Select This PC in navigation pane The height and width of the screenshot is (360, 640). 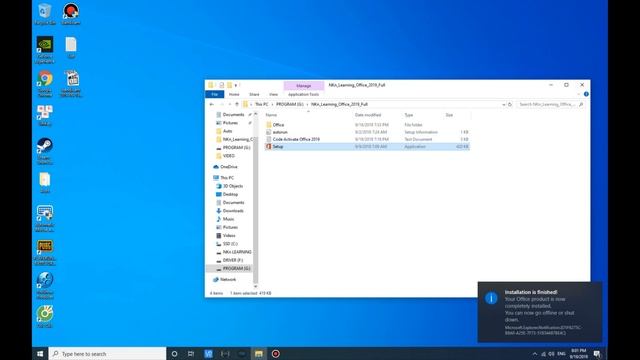click(224, 178)
